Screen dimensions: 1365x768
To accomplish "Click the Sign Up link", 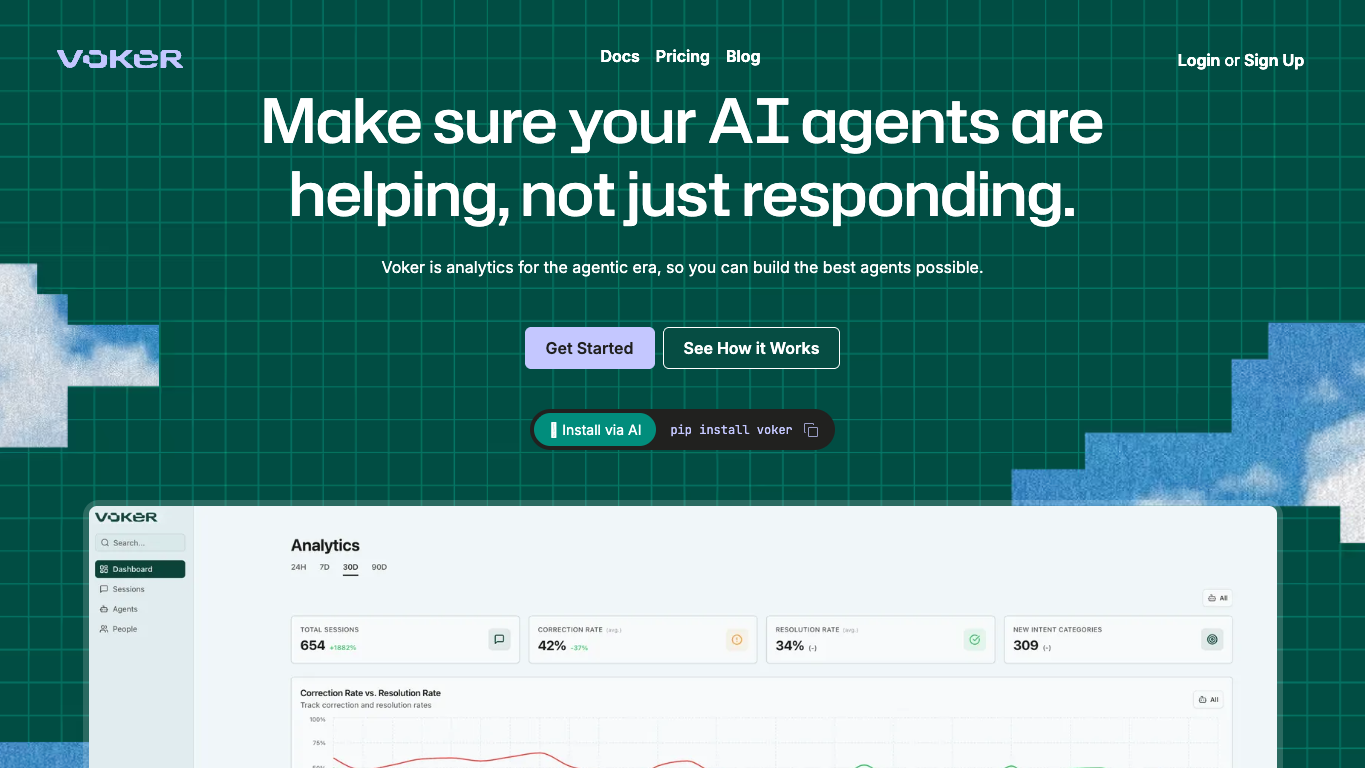I will (1274, 60).
